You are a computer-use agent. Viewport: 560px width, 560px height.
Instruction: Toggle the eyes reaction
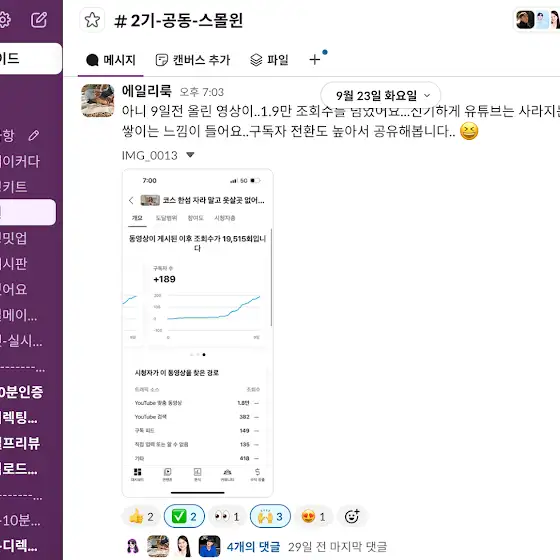[x=227, y=516]
